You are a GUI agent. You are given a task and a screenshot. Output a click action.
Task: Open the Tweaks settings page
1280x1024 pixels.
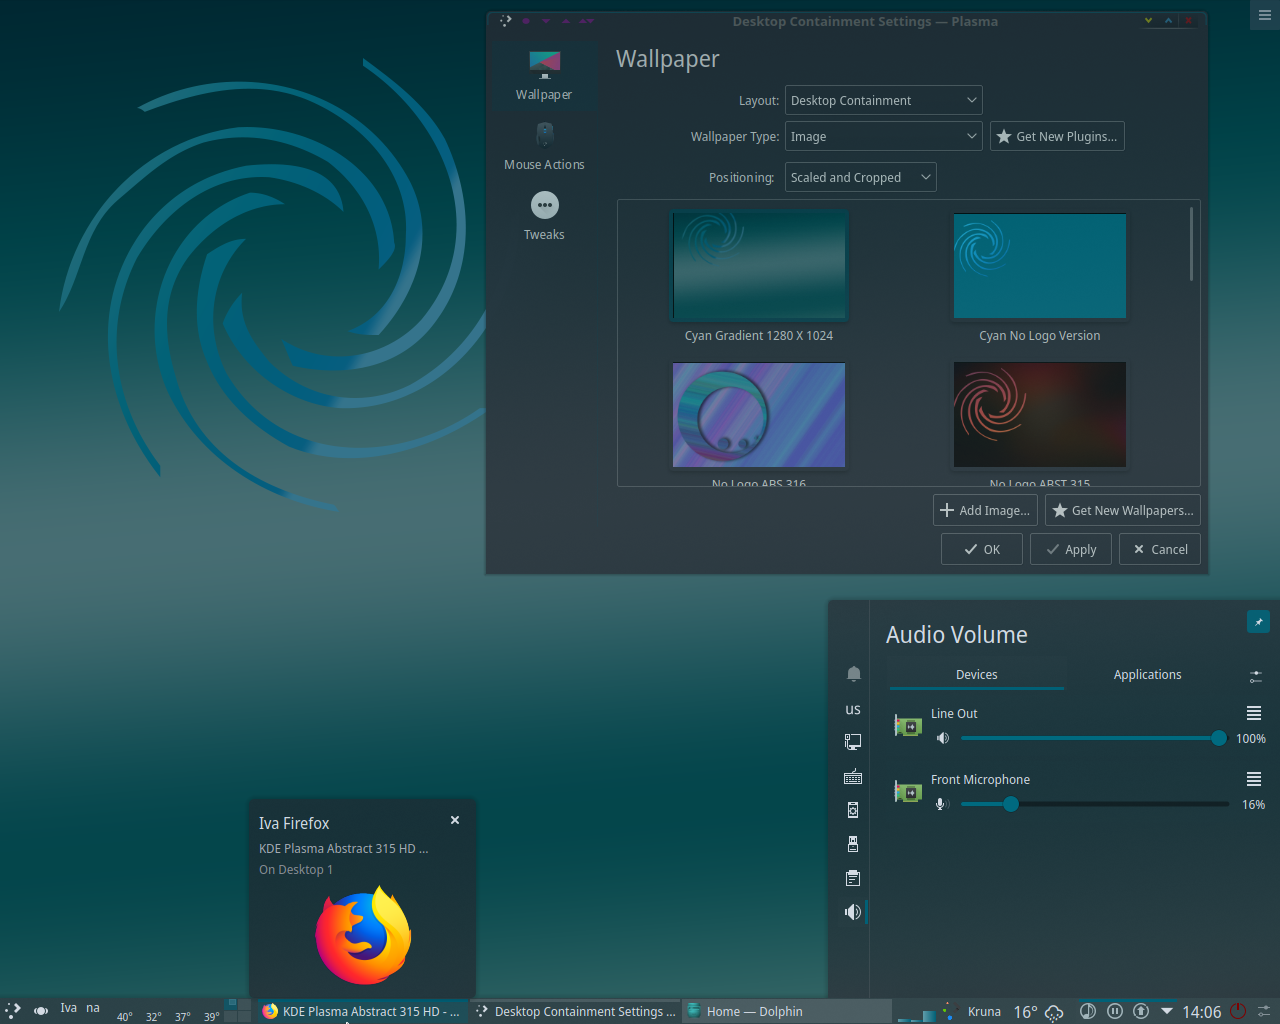(x=544, y=216)
